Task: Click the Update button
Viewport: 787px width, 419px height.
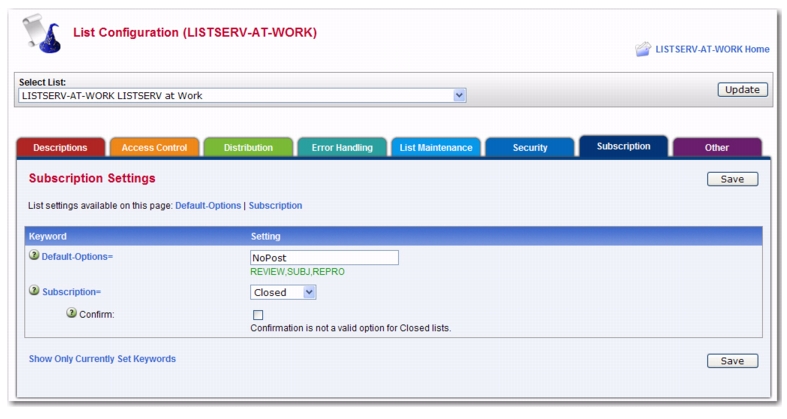Action: pyautogui.click(x=742, y=89)
